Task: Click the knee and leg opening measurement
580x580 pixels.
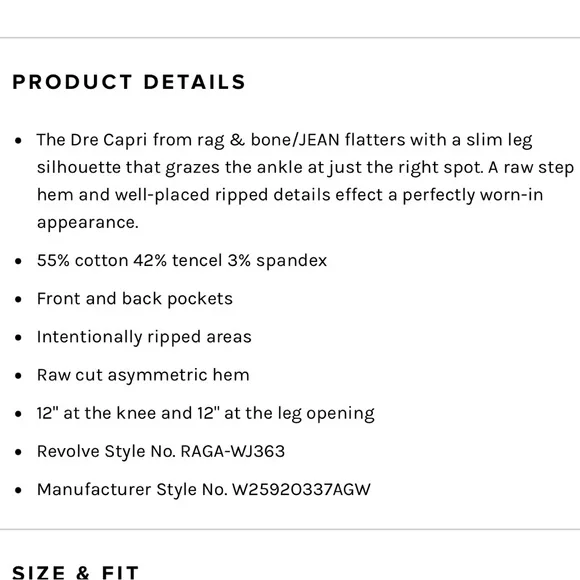Action: click(206, 414)
